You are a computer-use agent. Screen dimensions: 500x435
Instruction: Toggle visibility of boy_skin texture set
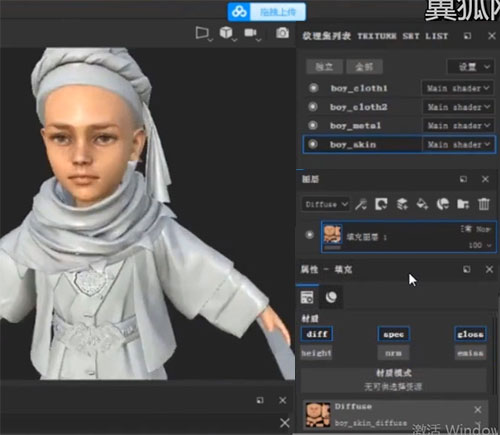[313, 144]
